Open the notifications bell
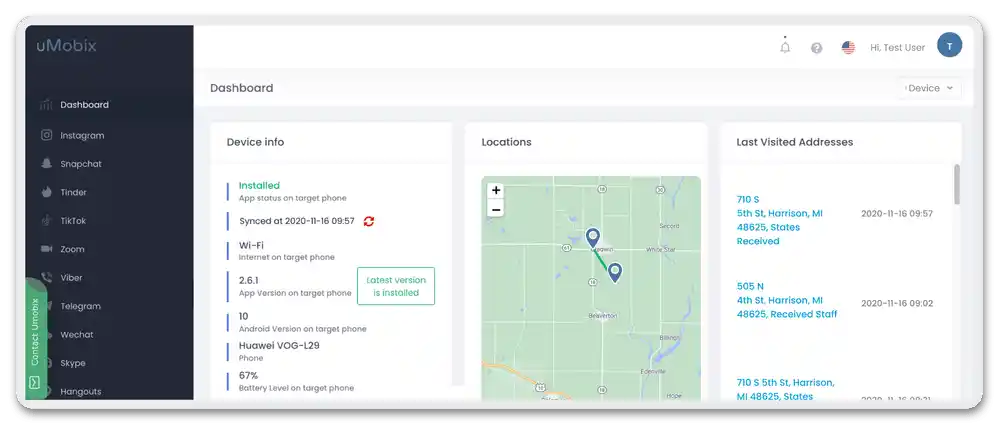The image size is (999, 425). [x=785, y=47]
